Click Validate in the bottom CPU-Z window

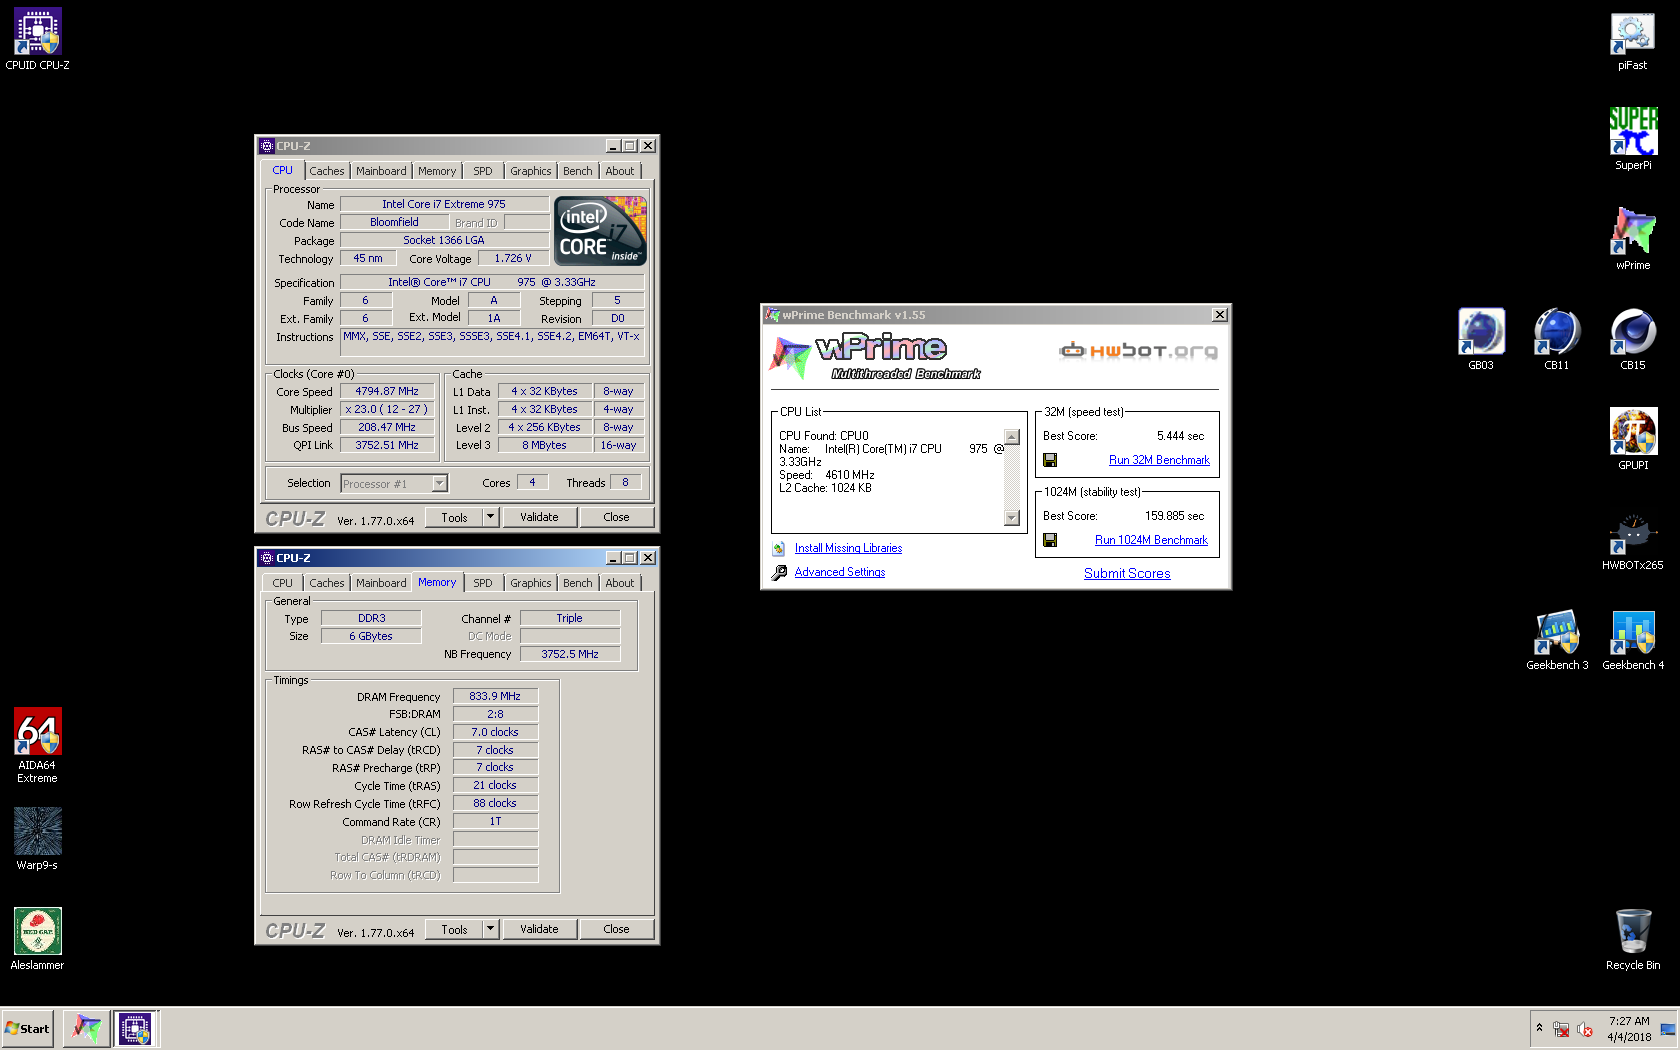coord(539,929)
